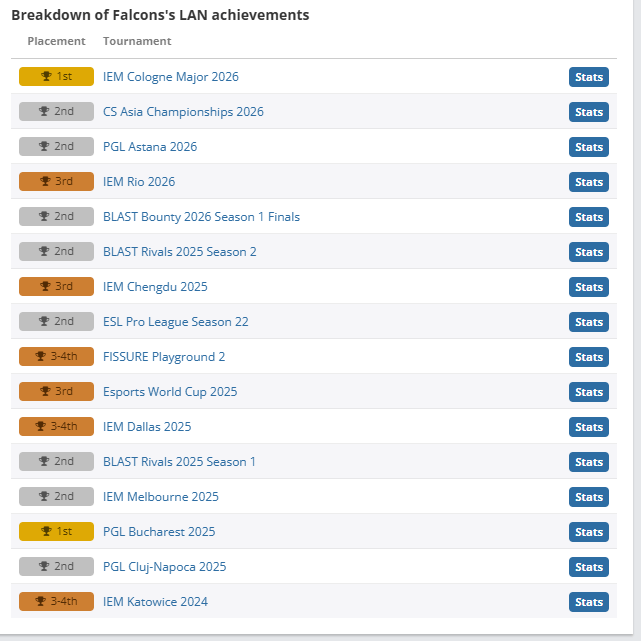Click the Breakdown of Falcons's LAN achievements heading

160,15
